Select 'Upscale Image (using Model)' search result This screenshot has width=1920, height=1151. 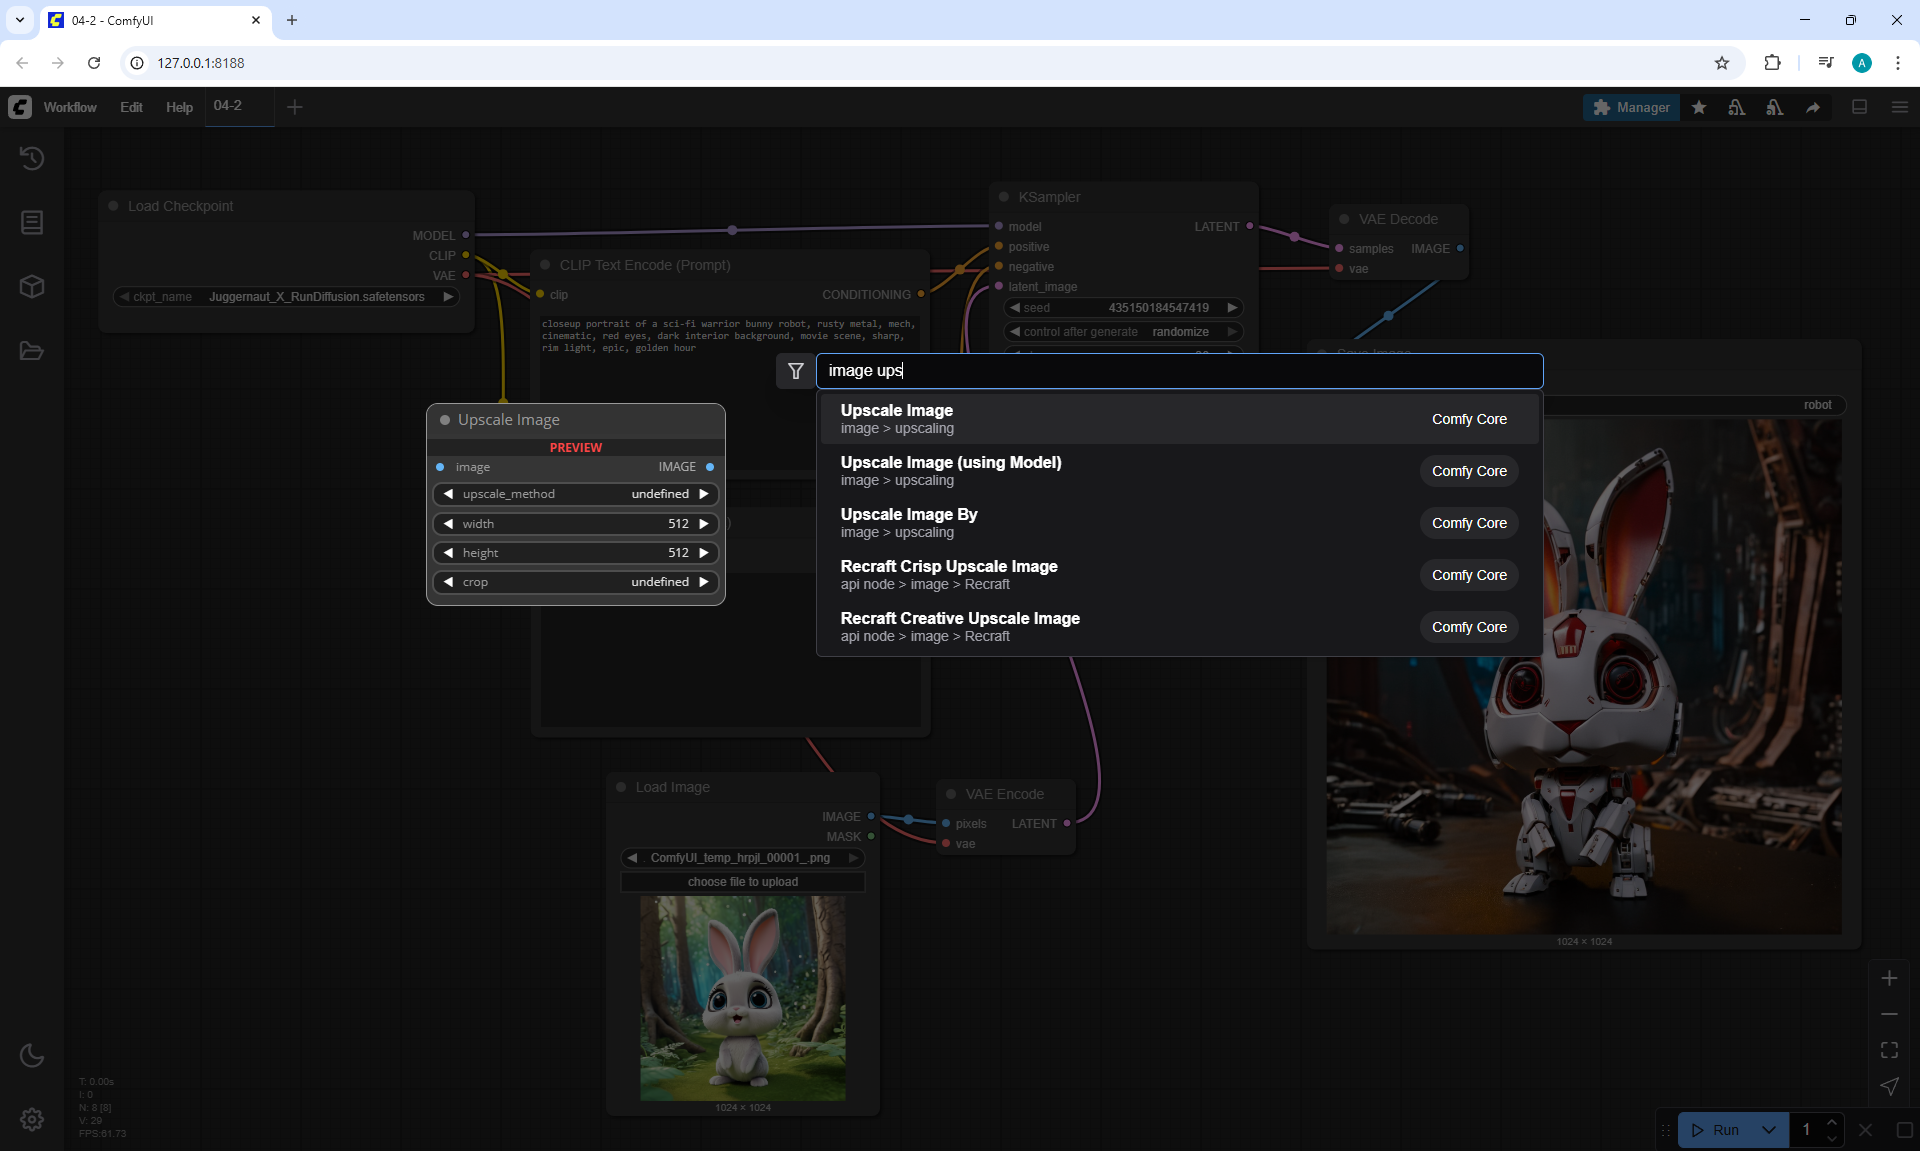point(951,470)
